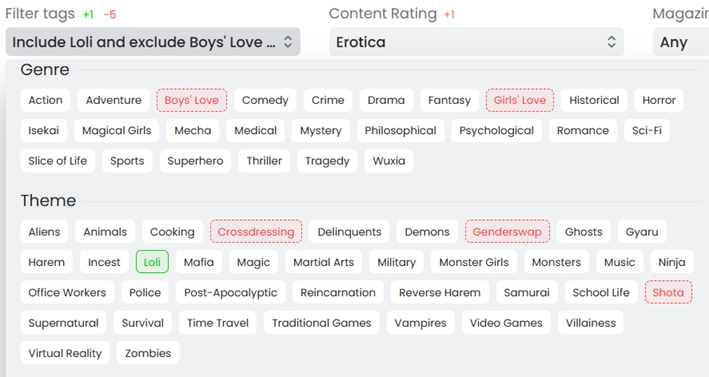Enable the Delinquents theme tag
This screenshot has height=377, width=709.
coord(350,232)
